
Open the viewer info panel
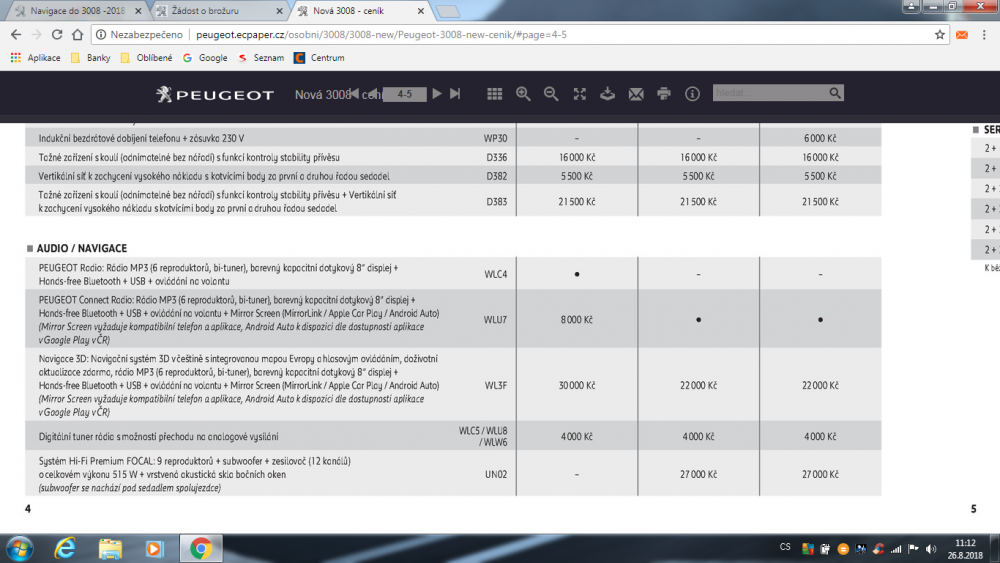[692, 94]
